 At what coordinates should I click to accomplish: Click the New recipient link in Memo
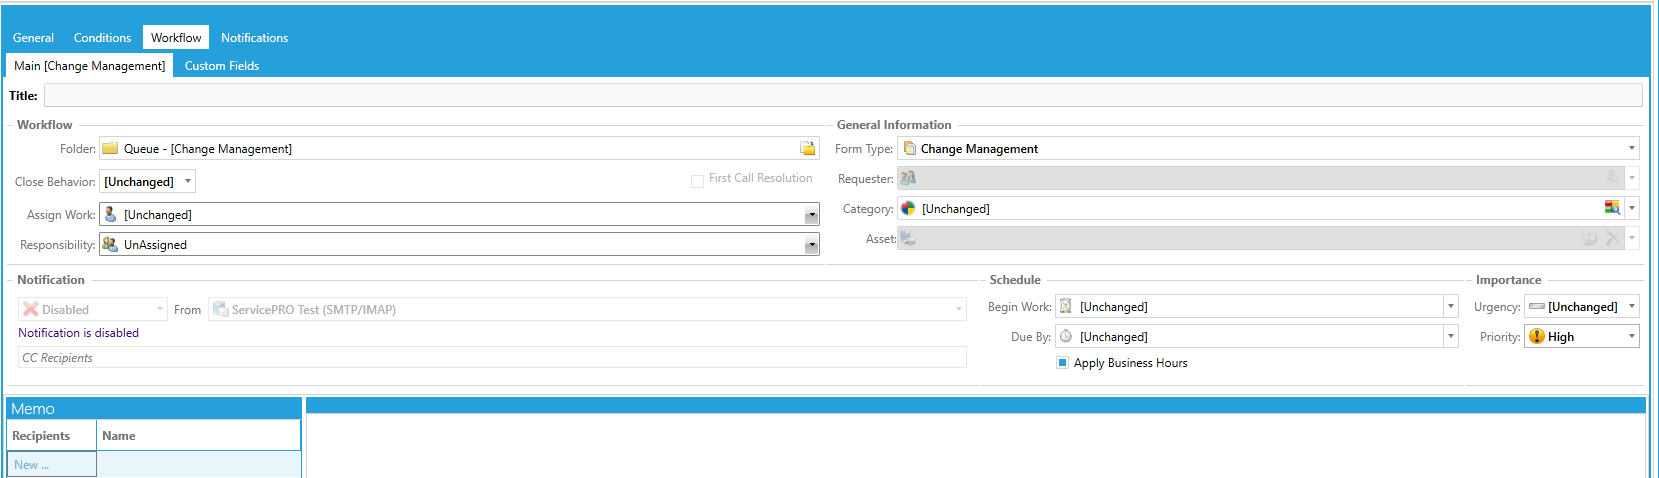(31, 465)
